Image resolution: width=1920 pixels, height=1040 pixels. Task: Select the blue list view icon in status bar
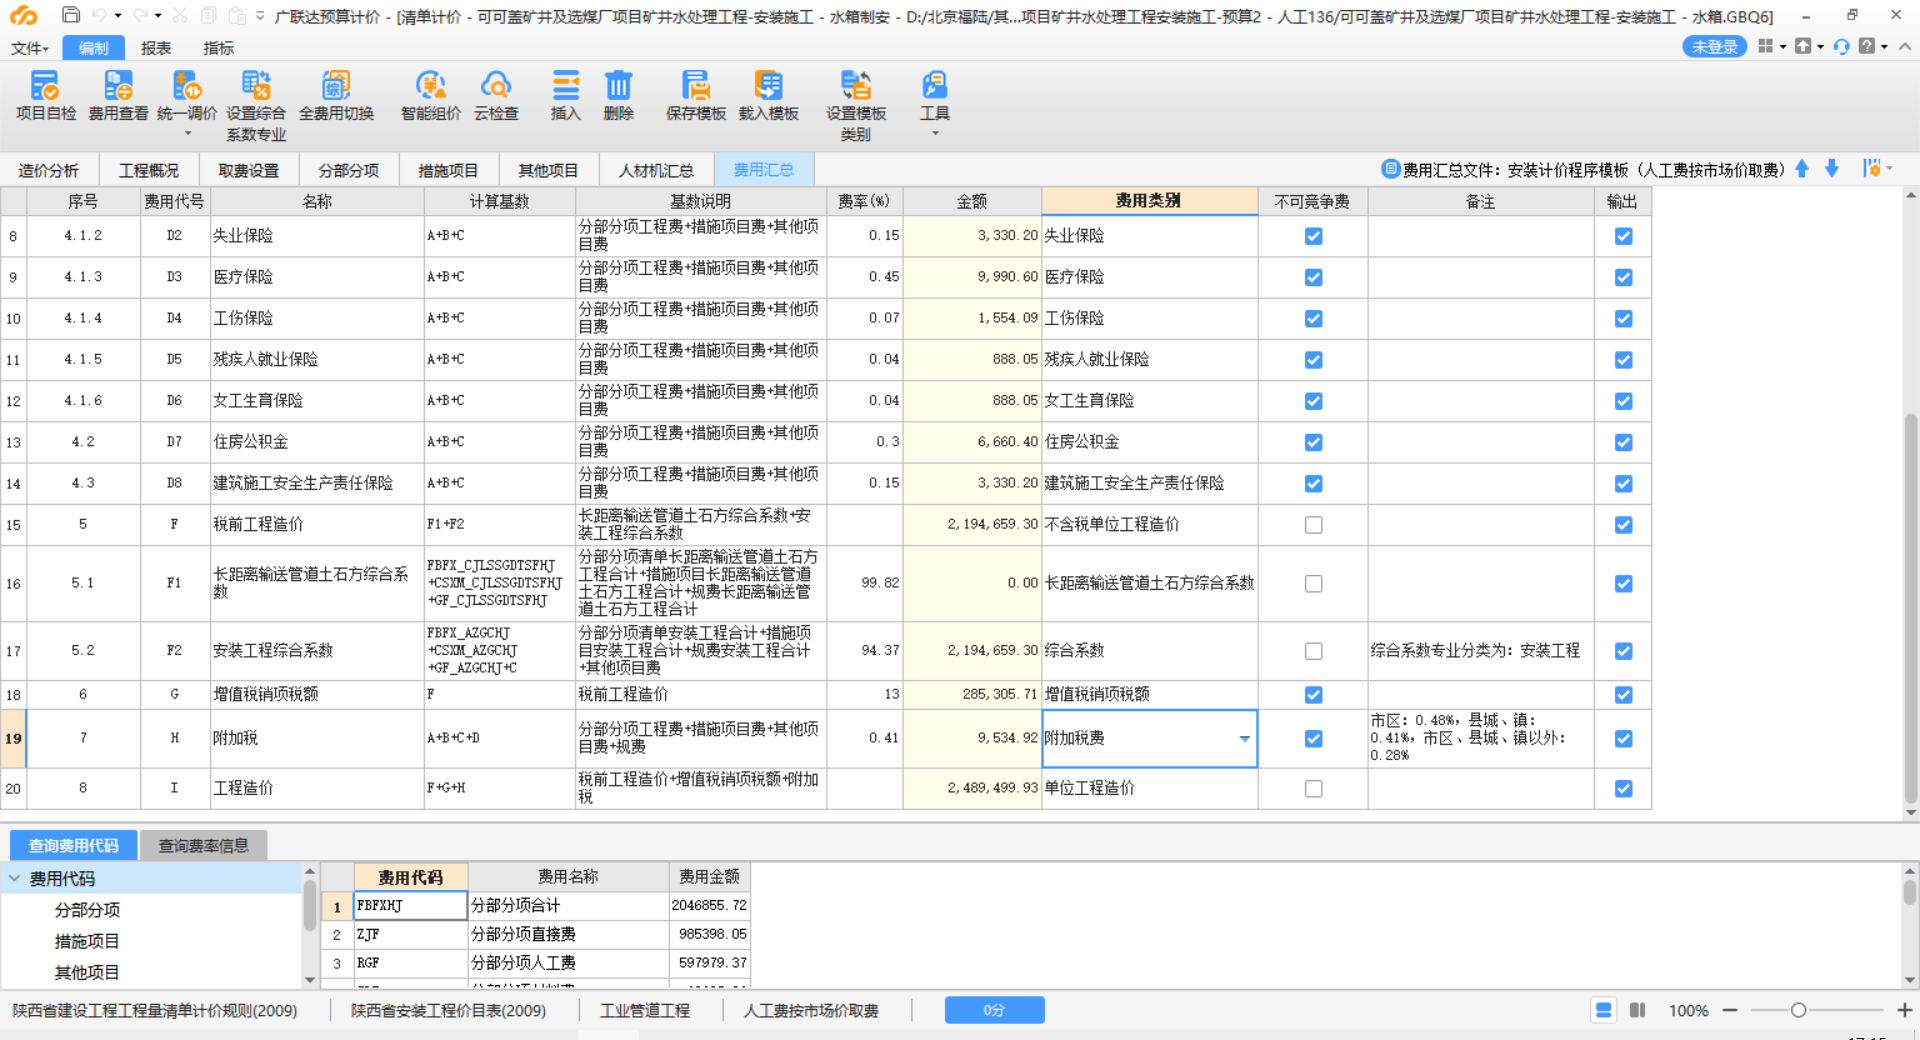tap(1604, 1010)
